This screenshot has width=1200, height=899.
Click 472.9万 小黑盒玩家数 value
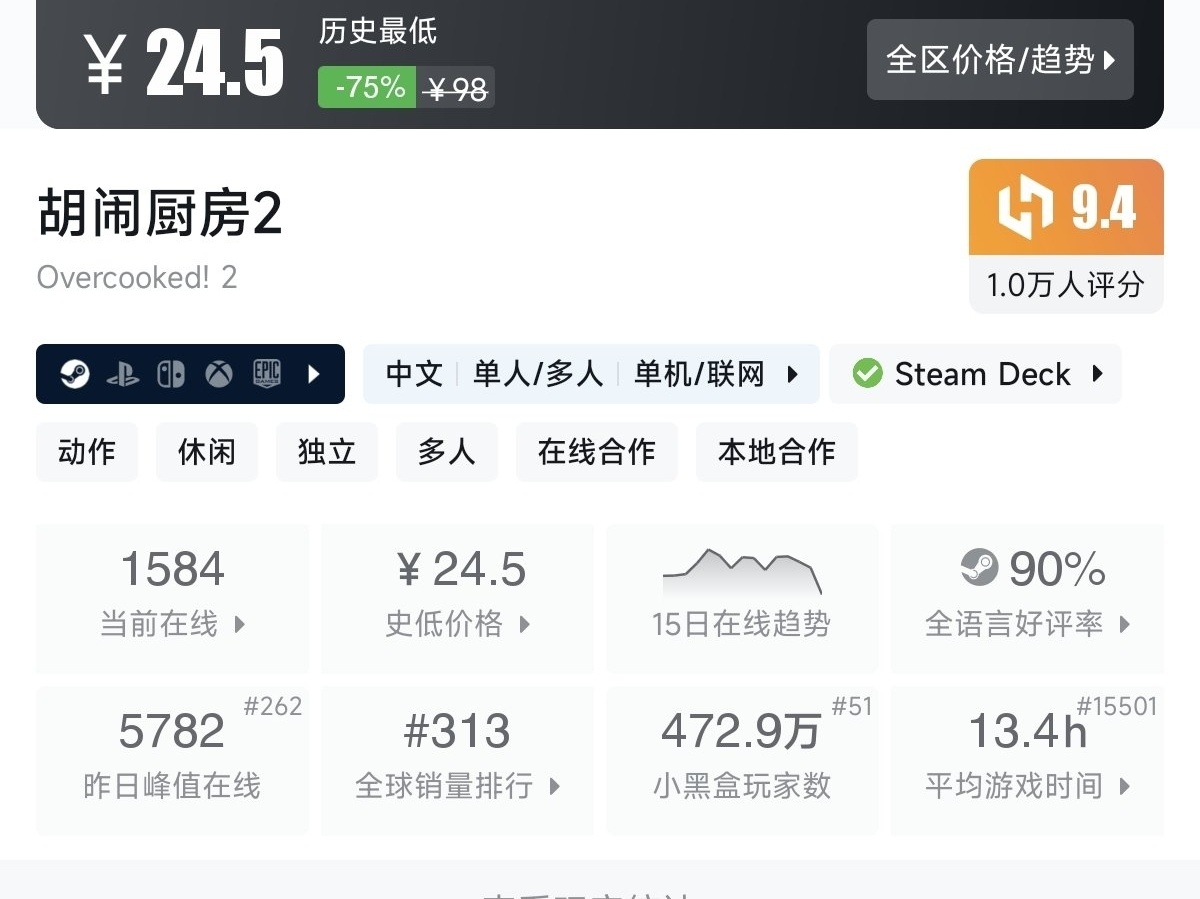(x=741, y=731)
